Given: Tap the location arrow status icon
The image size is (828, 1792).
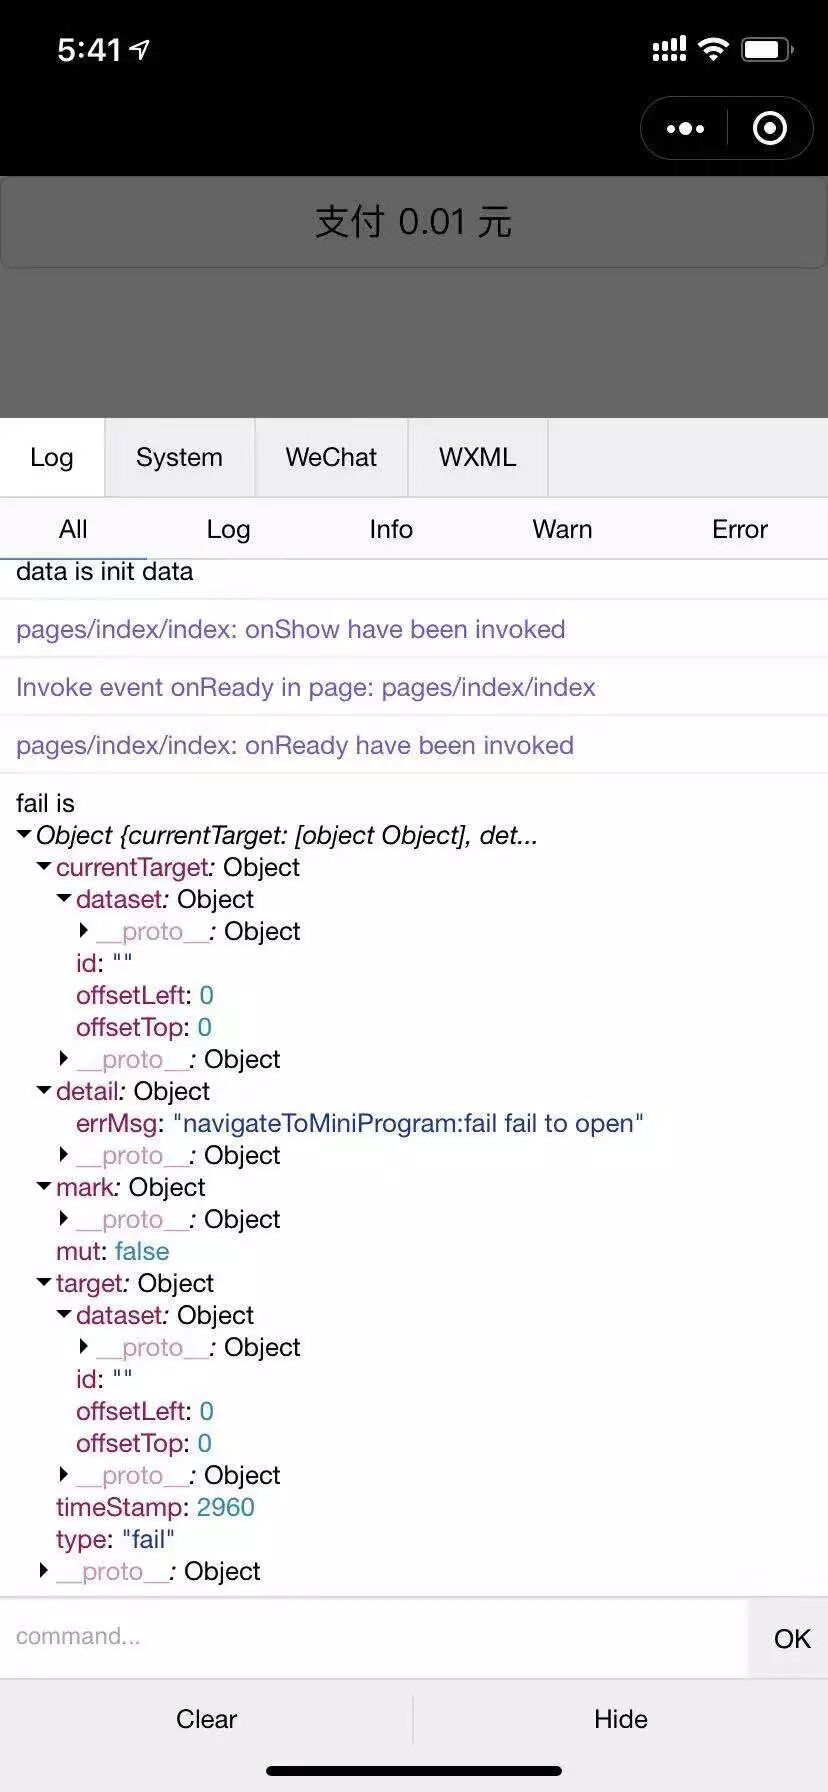Looking at the screenshot, I should tap(140, 49).
